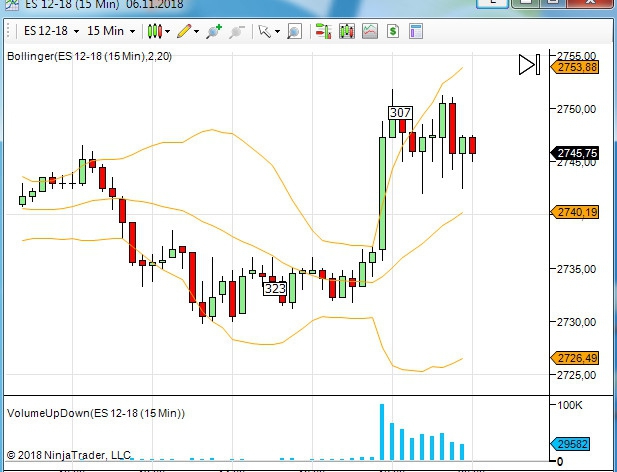Open the 15 Min interval dropdown
The width and height of the screenshot is (617, 472).
tap(111, 31)
